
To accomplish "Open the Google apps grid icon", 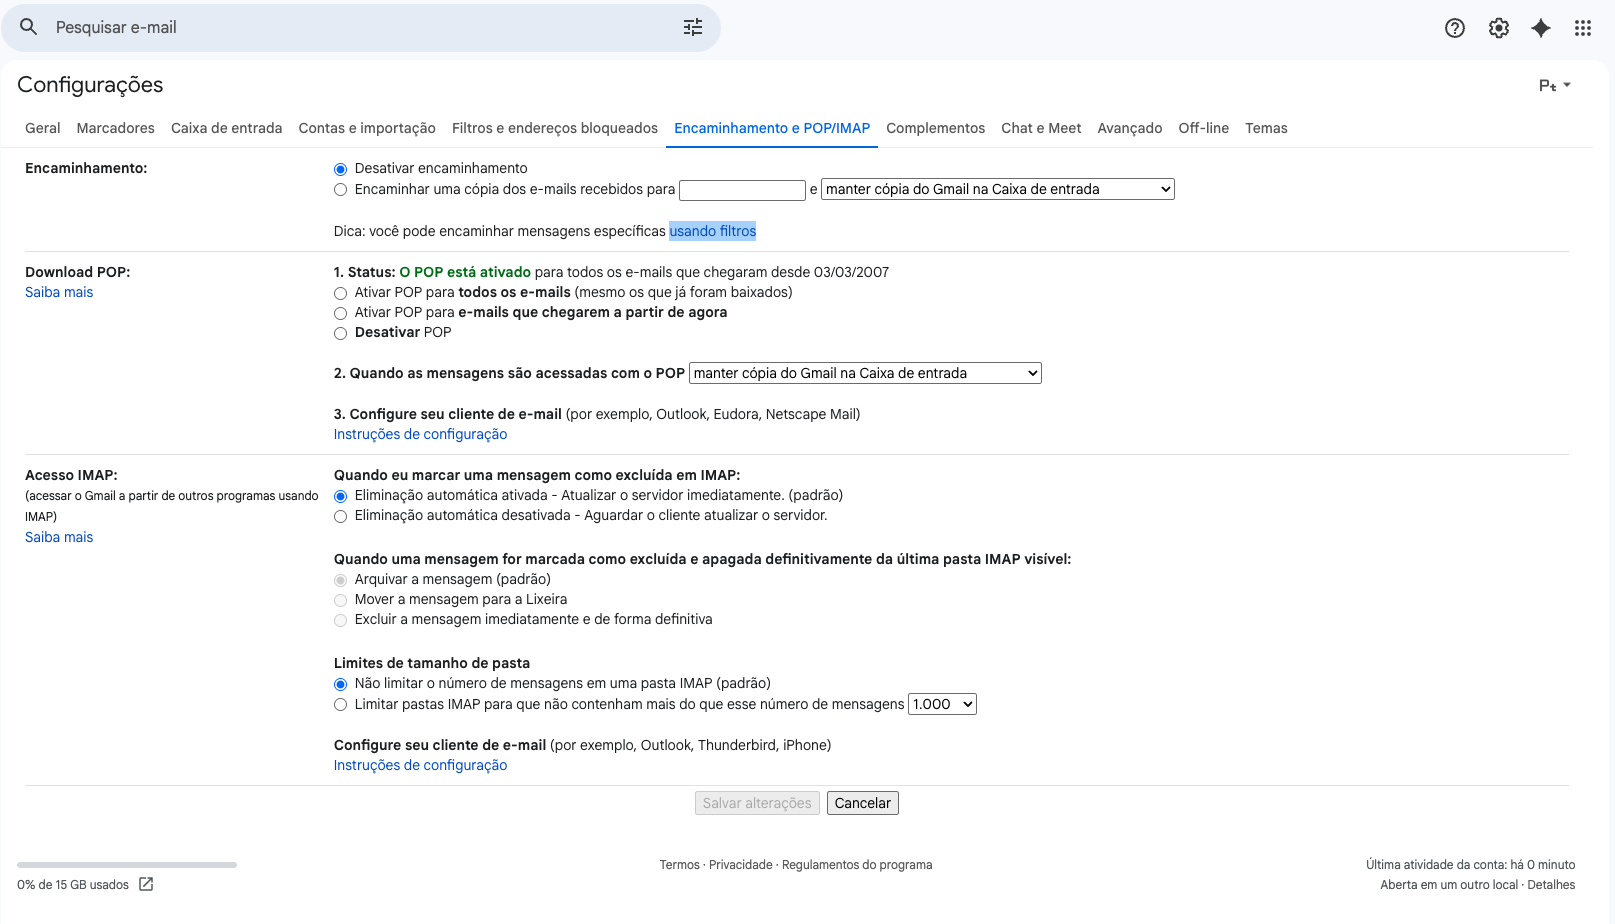I will coord(1582,27).
